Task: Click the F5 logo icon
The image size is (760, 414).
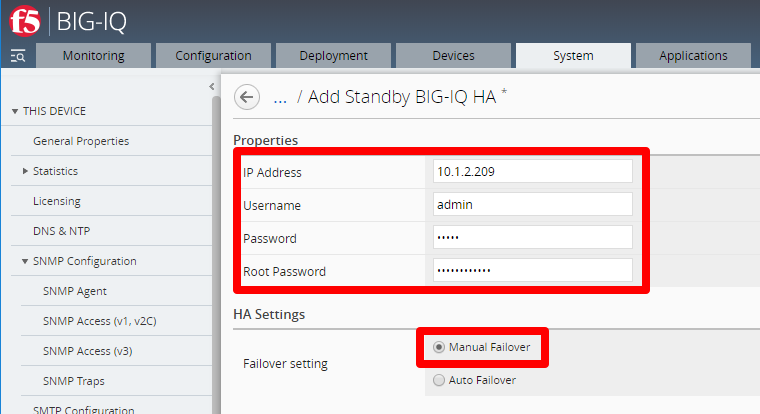Action: point(25,21)
